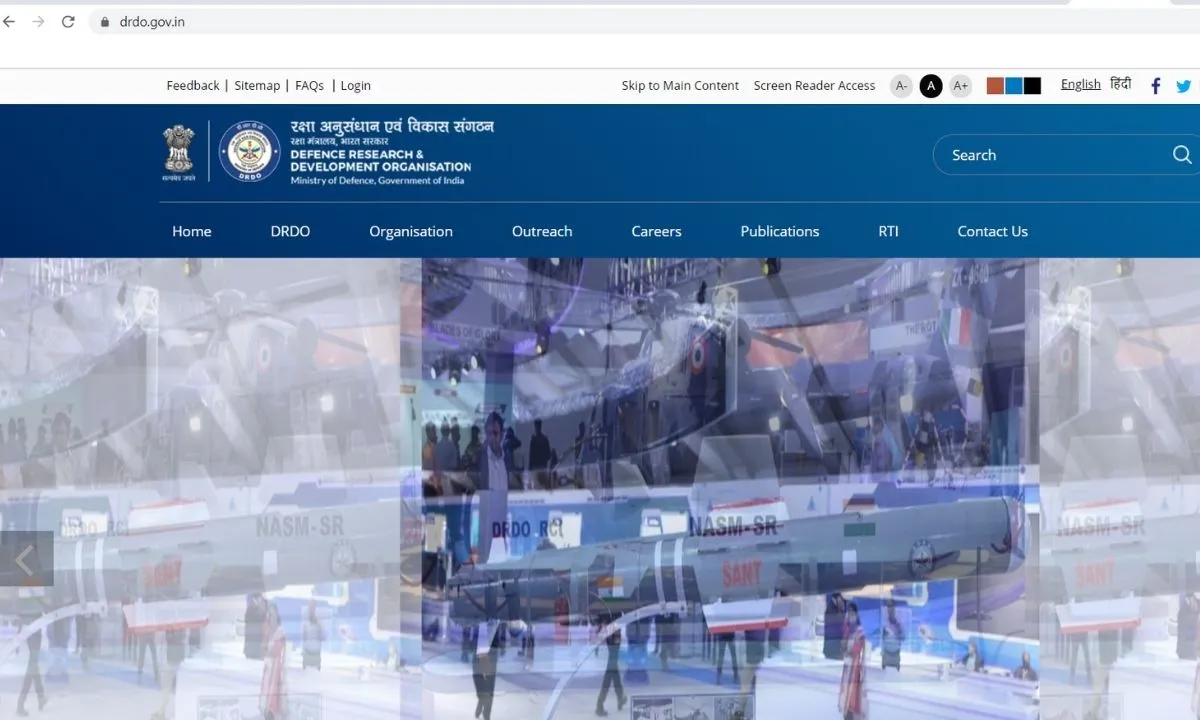Viewport: 1200px width, 720px height.
Task: Click the browser back arrow
Action: (x=10, y=21)
